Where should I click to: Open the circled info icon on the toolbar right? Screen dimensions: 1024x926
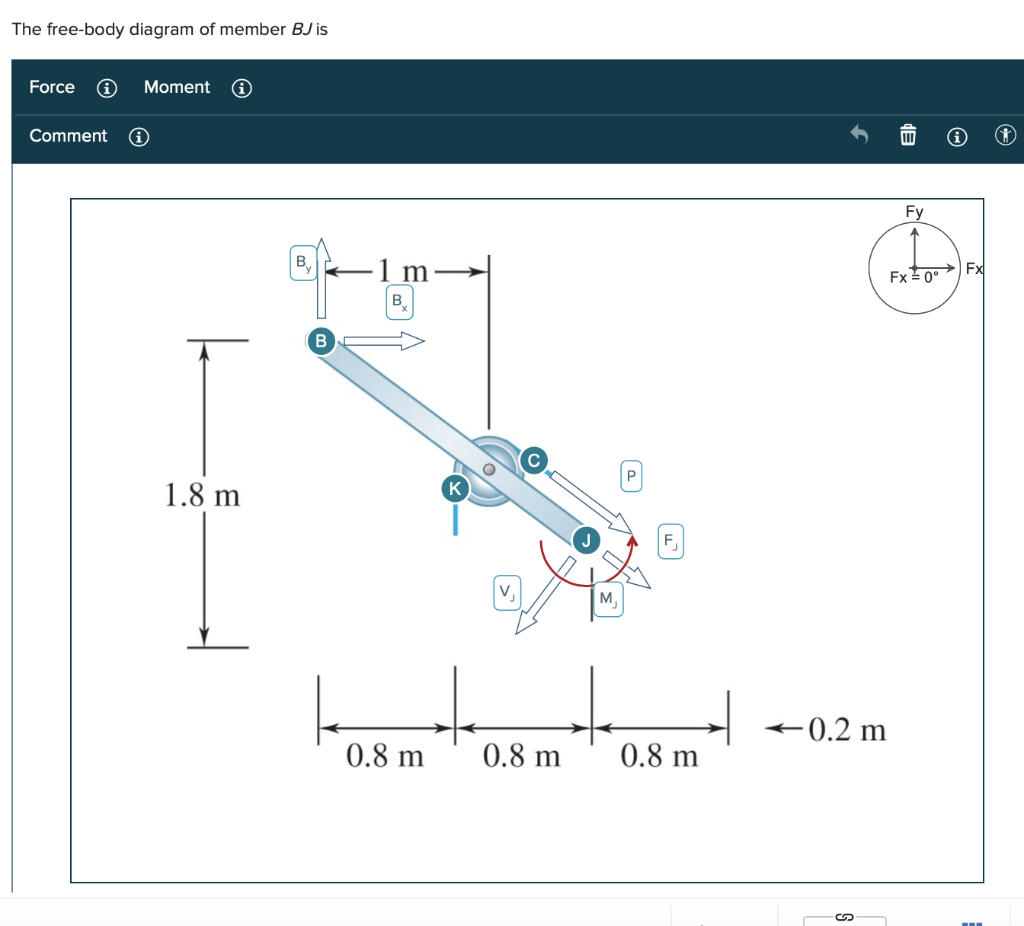pyautogui.click(x=957, y=136)
